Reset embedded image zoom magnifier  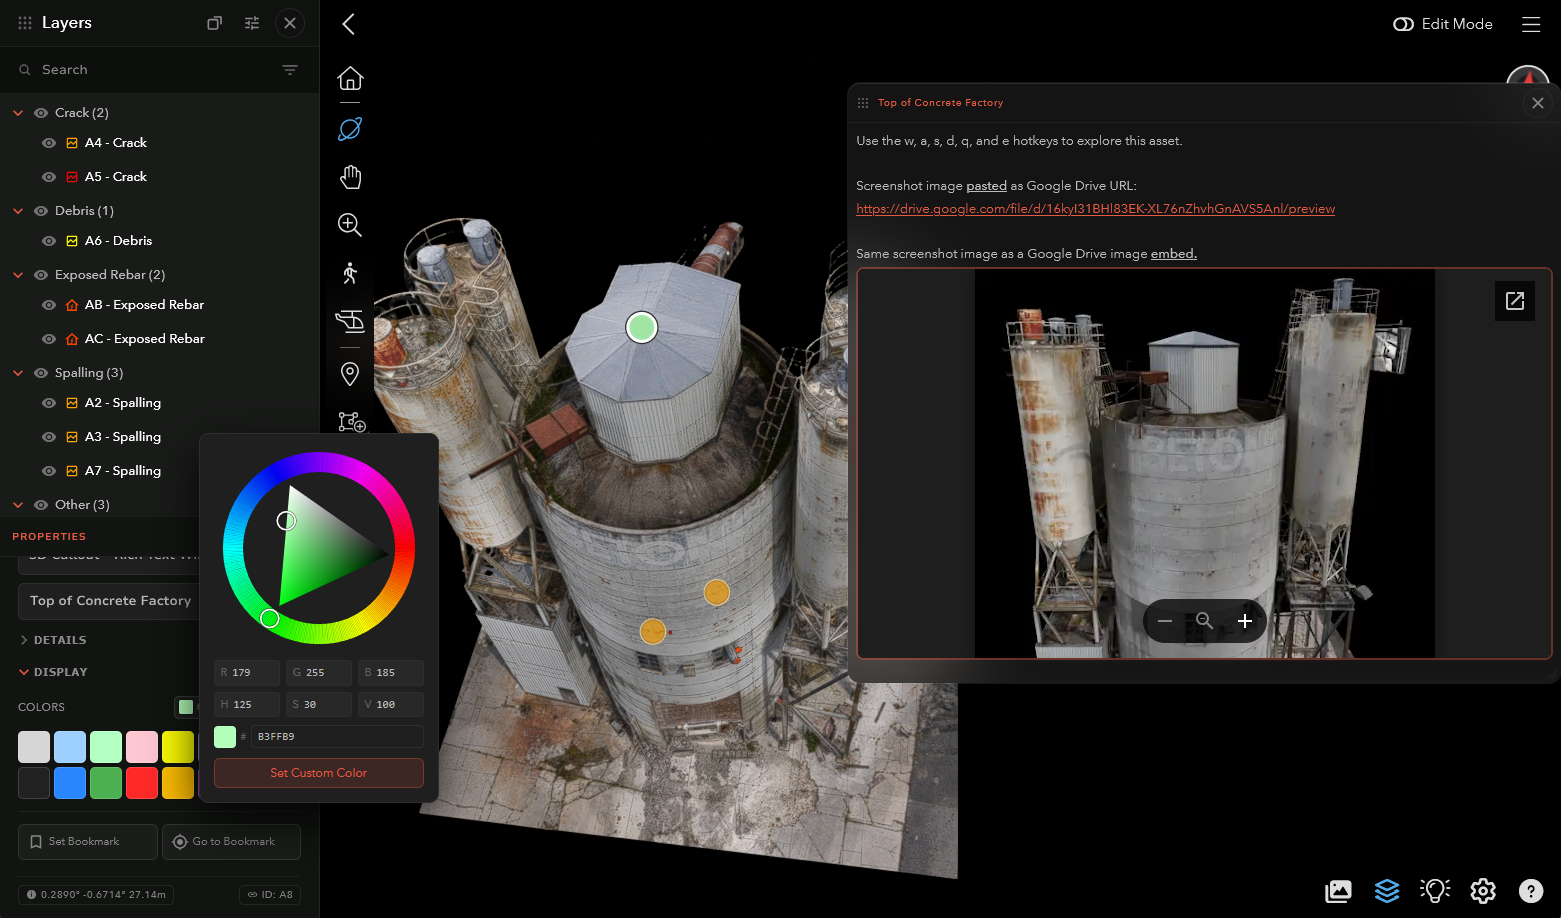coord(1205,621)
